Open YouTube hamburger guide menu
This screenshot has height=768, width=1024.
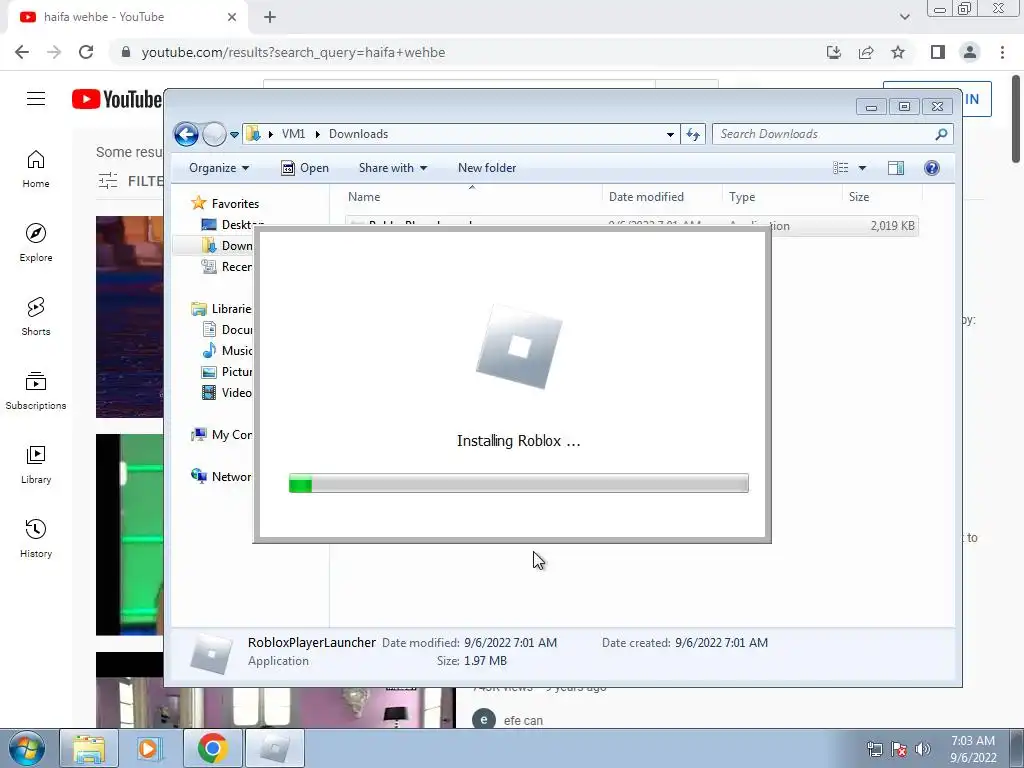[36, 99]
